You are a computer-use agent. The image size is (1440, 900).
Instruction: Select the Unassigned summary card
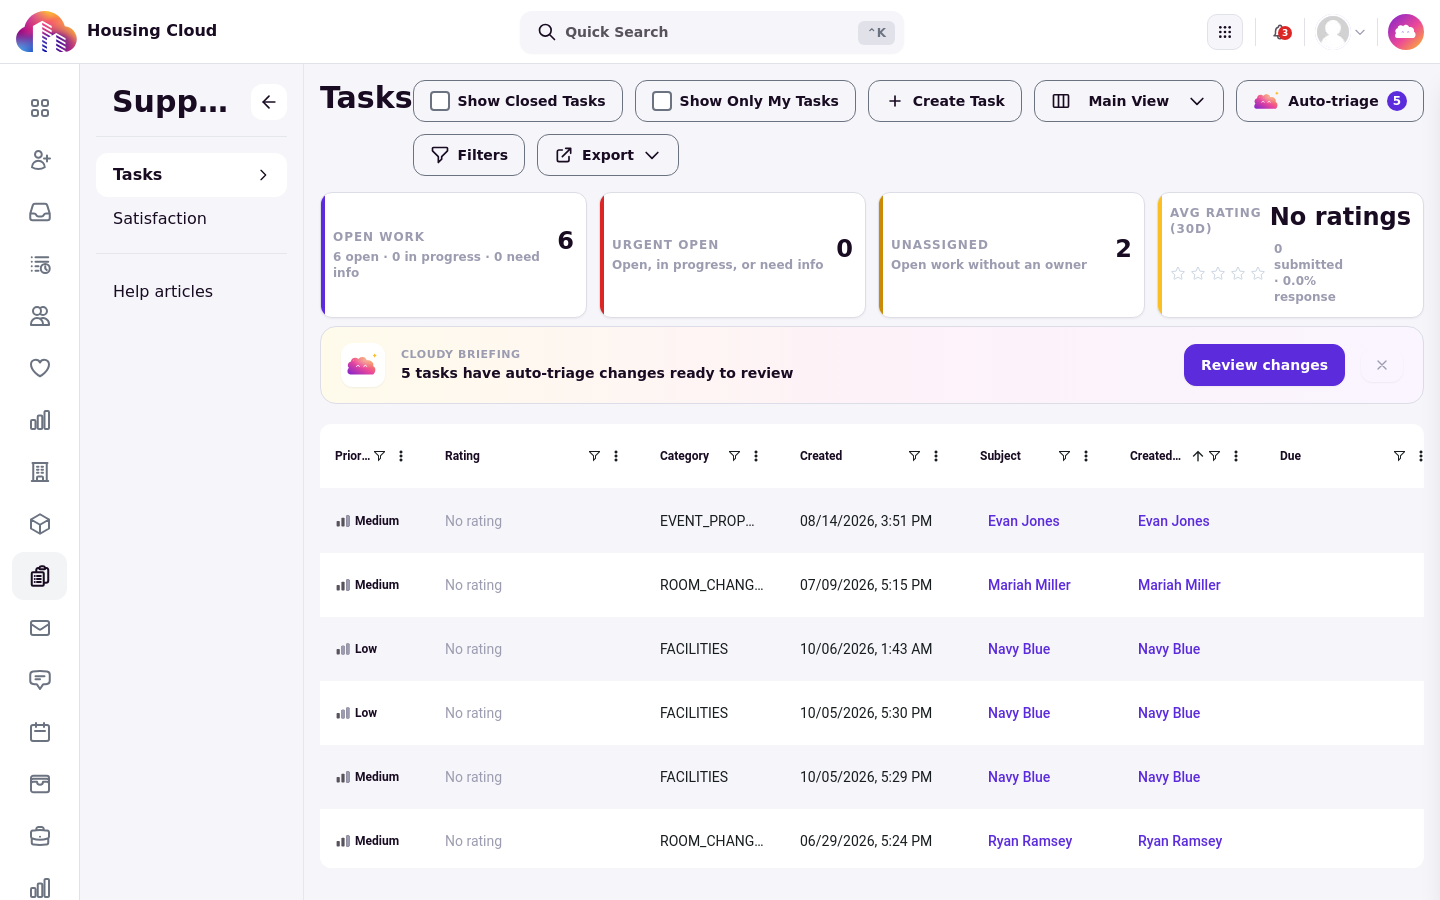pos(1011,255)
